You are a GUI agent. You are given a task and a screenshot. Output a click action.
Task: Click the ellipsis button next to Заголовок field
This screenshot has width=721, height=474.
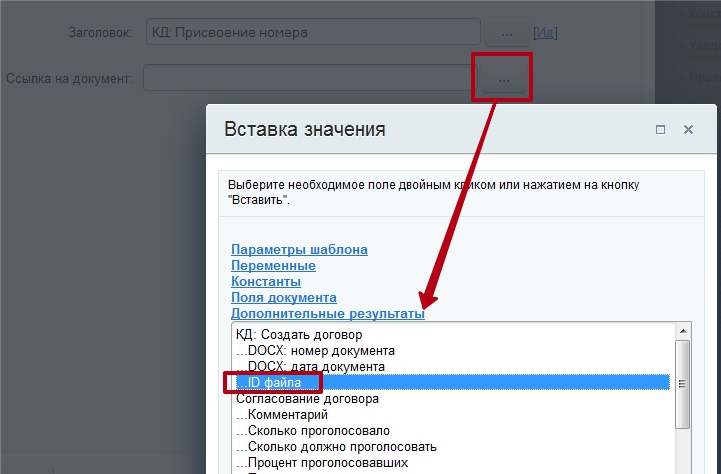[x=508, y=33]
